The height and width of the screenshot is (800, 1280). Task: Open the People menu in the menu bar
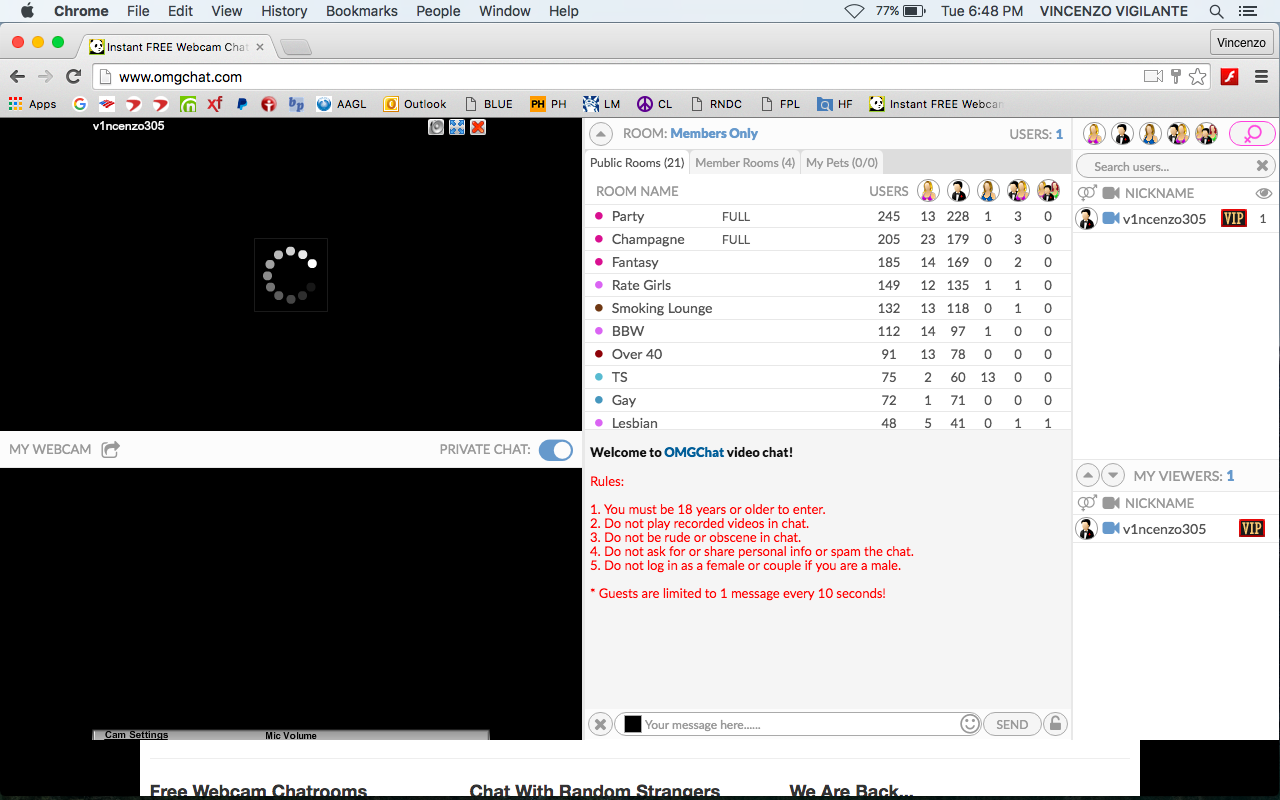click(x=438, y=11)
